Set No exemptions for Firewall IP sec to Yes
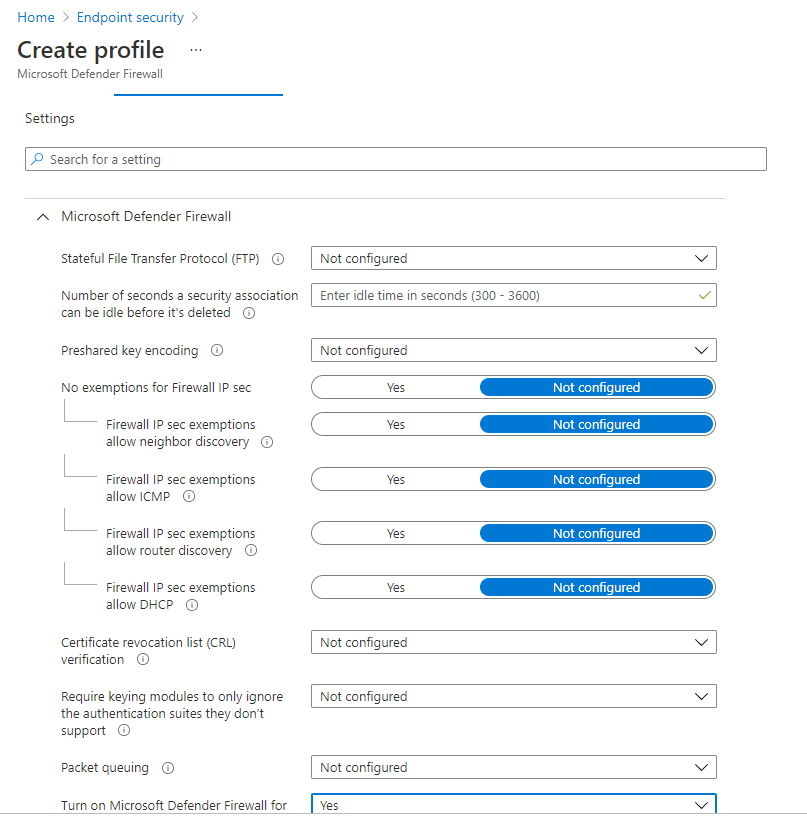Image resolution: width=807 pixels, height=826 pixels. coord(396,387)
